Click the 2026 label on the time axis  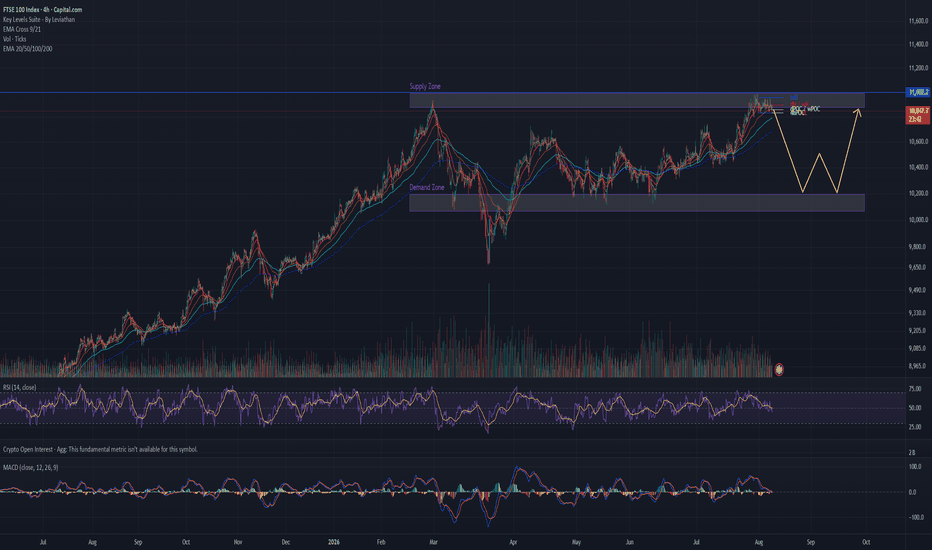pyautogui.click(x=334, y=542)
